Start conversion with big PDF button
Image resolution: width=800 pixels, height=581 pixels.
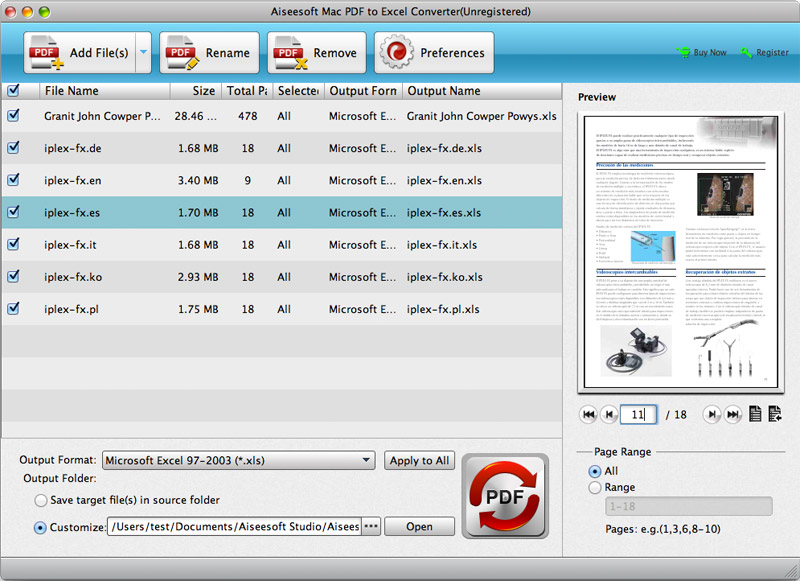point(505,496)
